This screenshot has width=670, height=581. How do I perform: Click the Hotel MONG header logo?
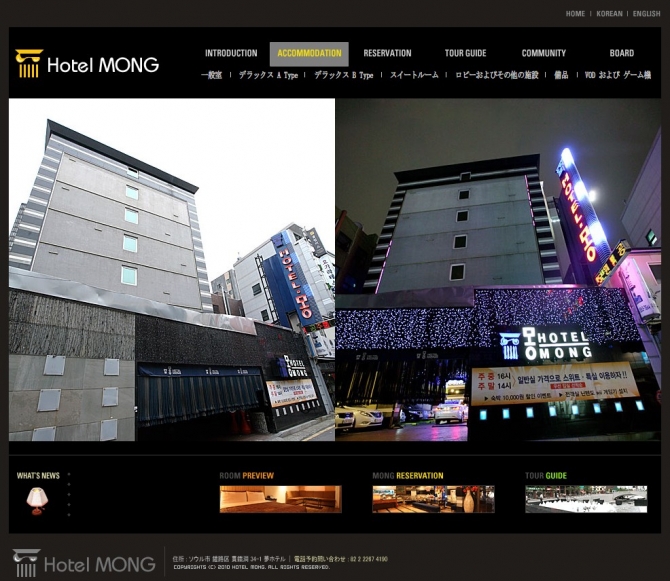point(87,64)
